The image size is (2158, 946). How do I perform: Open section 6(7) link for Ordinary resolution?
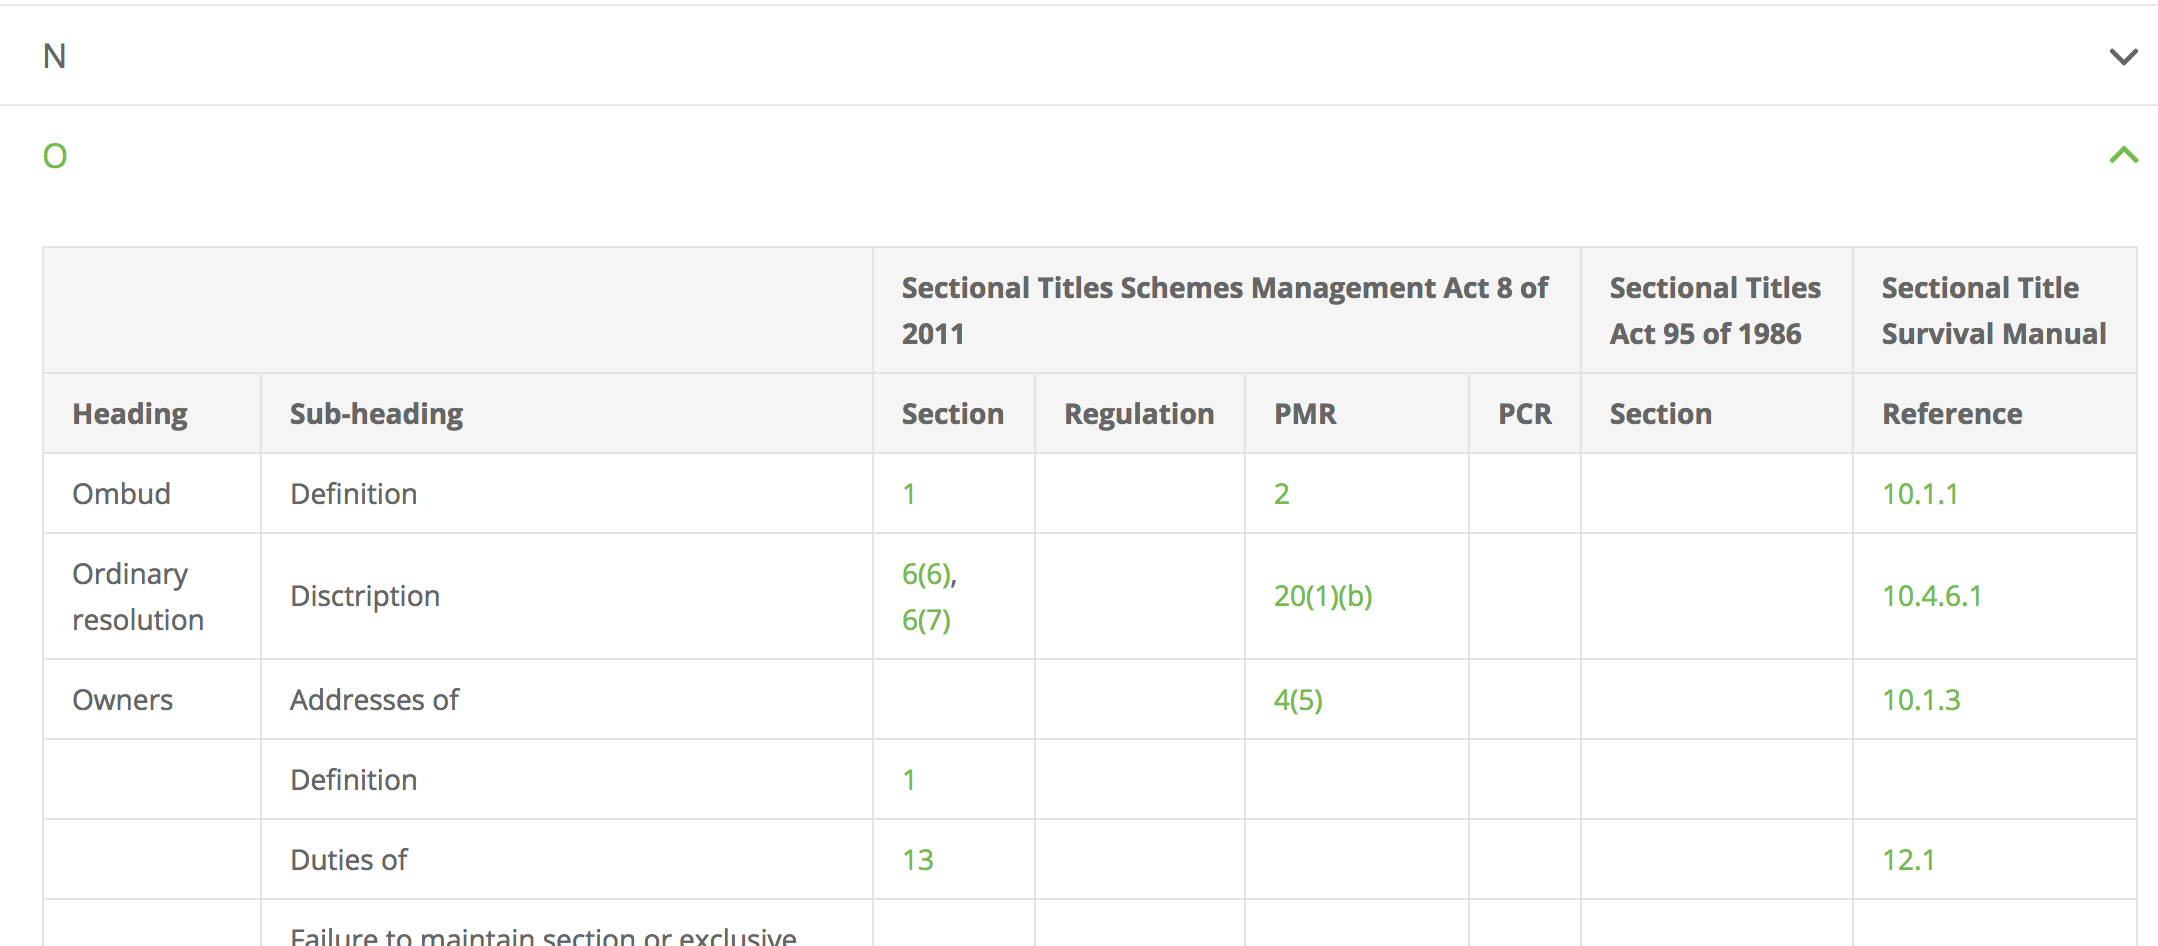coord(926,620)
